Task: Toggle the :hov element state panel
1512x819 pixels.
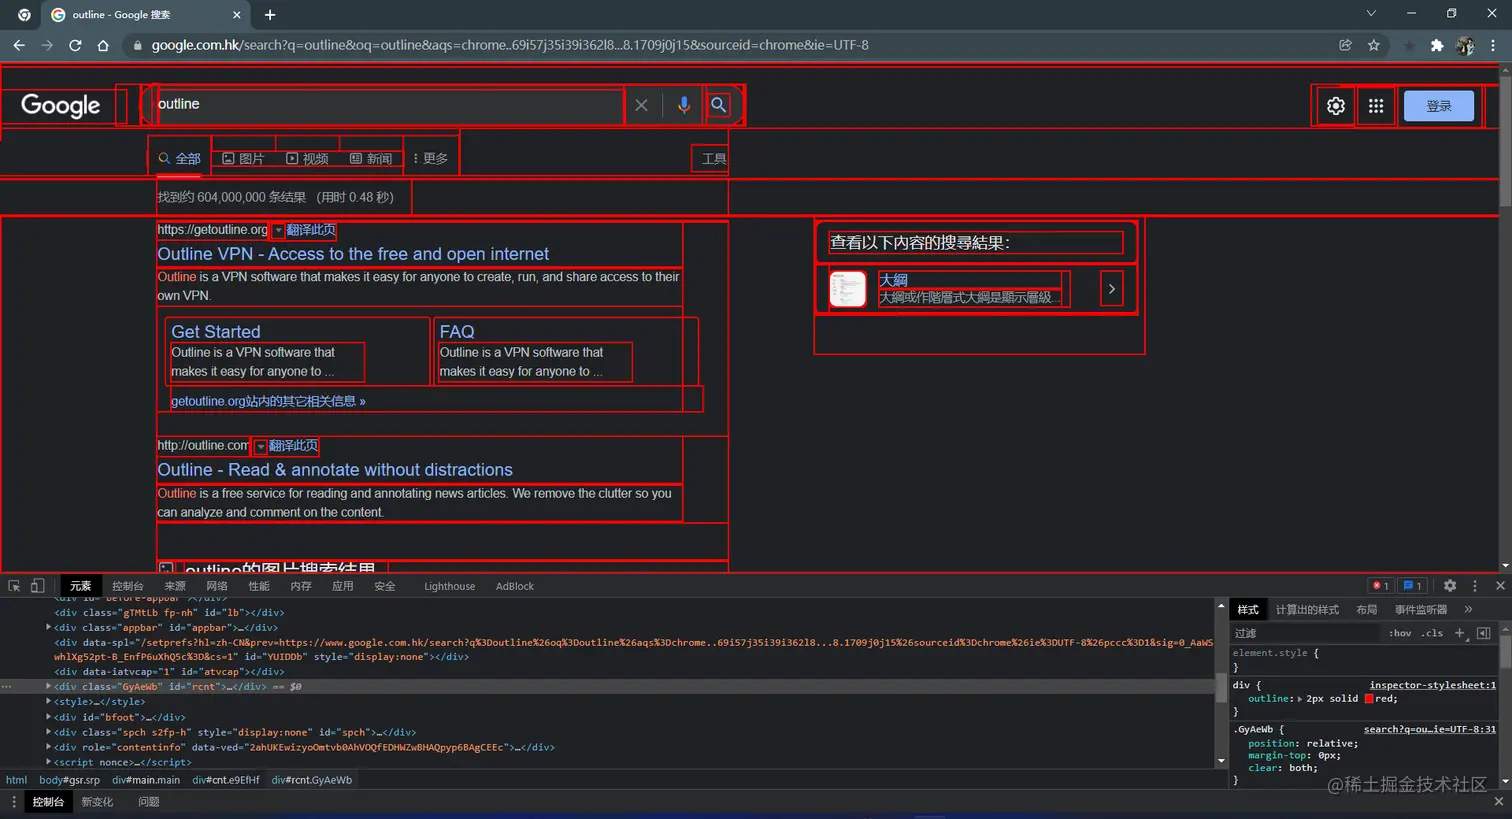Action: coord(1400,633)
